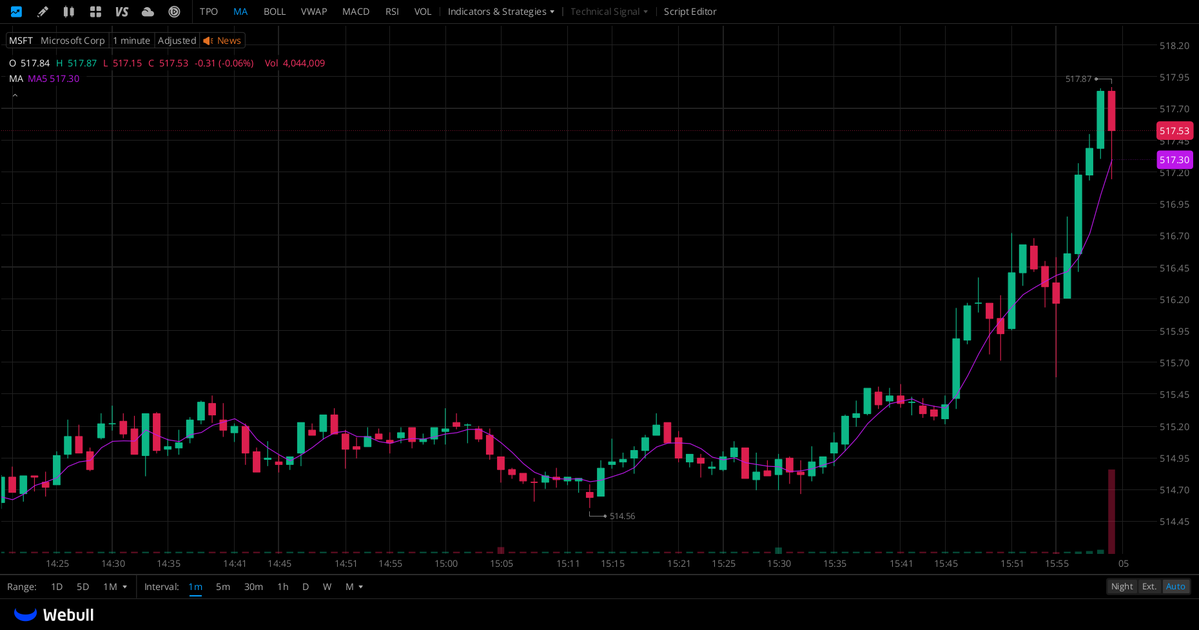Toggle Night session display

click(1122, 586)
